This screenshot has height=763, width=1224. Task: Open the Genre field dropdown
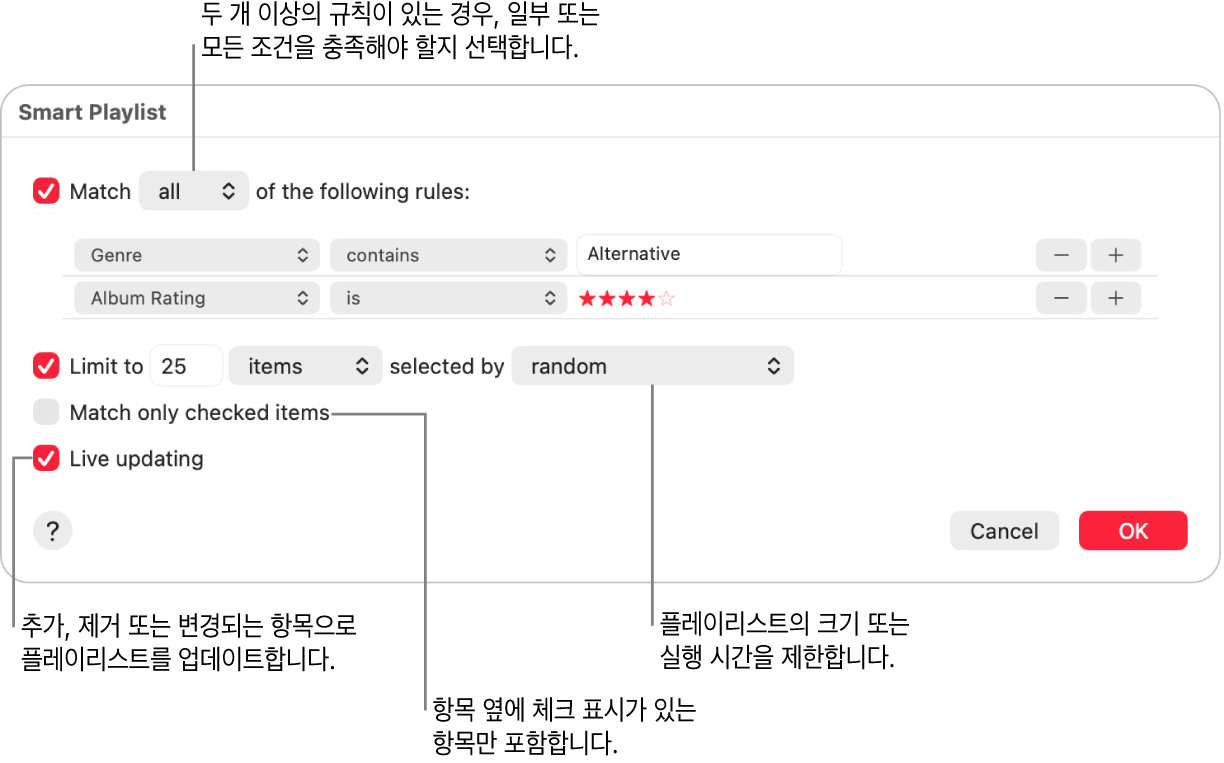click(197, 255)
